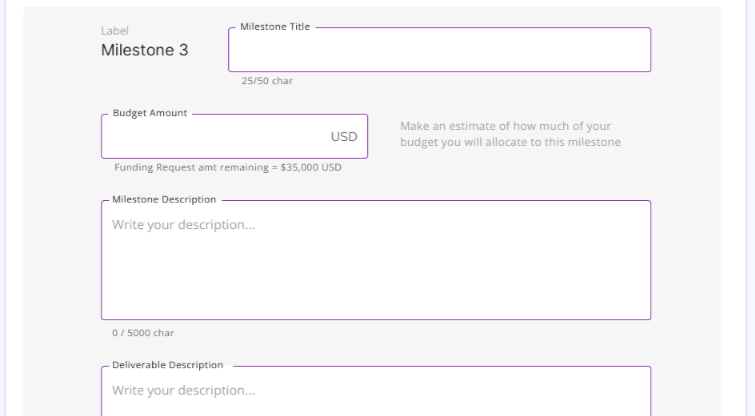
Task: Click the "Deliverable Description" floating field label
Action: point(167,365)
